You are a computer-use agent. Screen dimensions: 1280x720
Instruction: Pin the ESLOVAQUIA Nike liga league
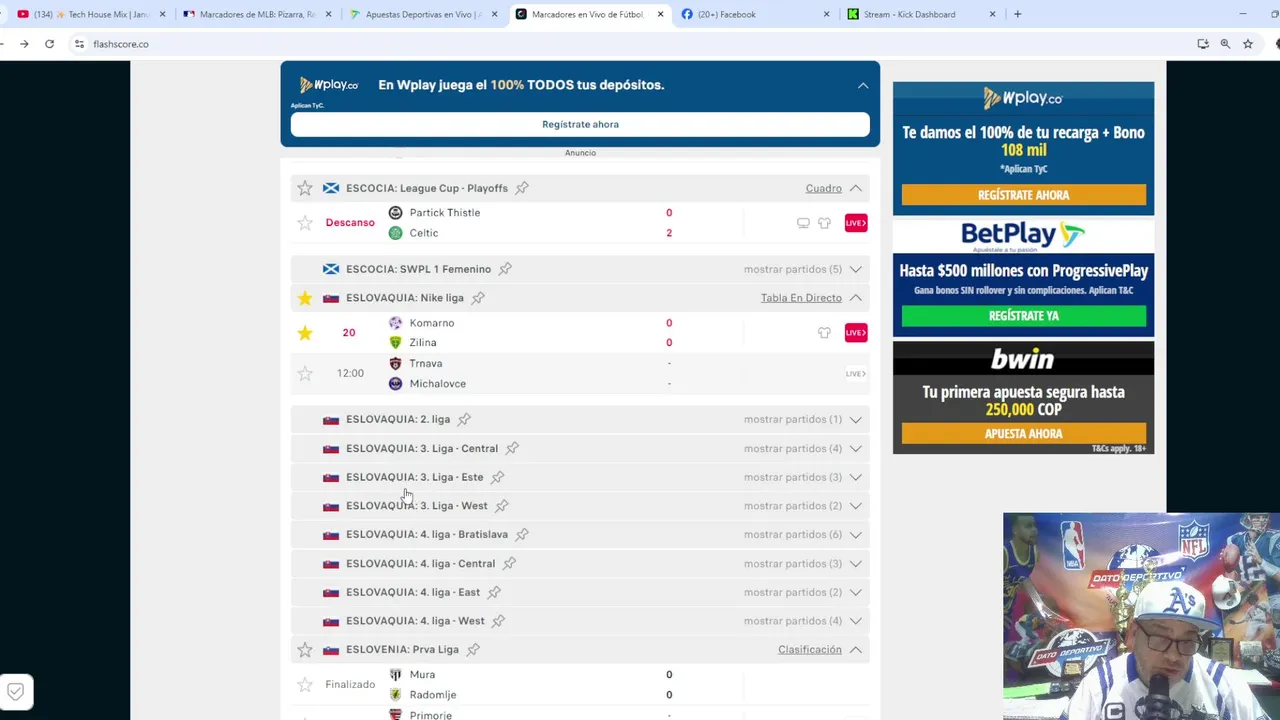478,298
